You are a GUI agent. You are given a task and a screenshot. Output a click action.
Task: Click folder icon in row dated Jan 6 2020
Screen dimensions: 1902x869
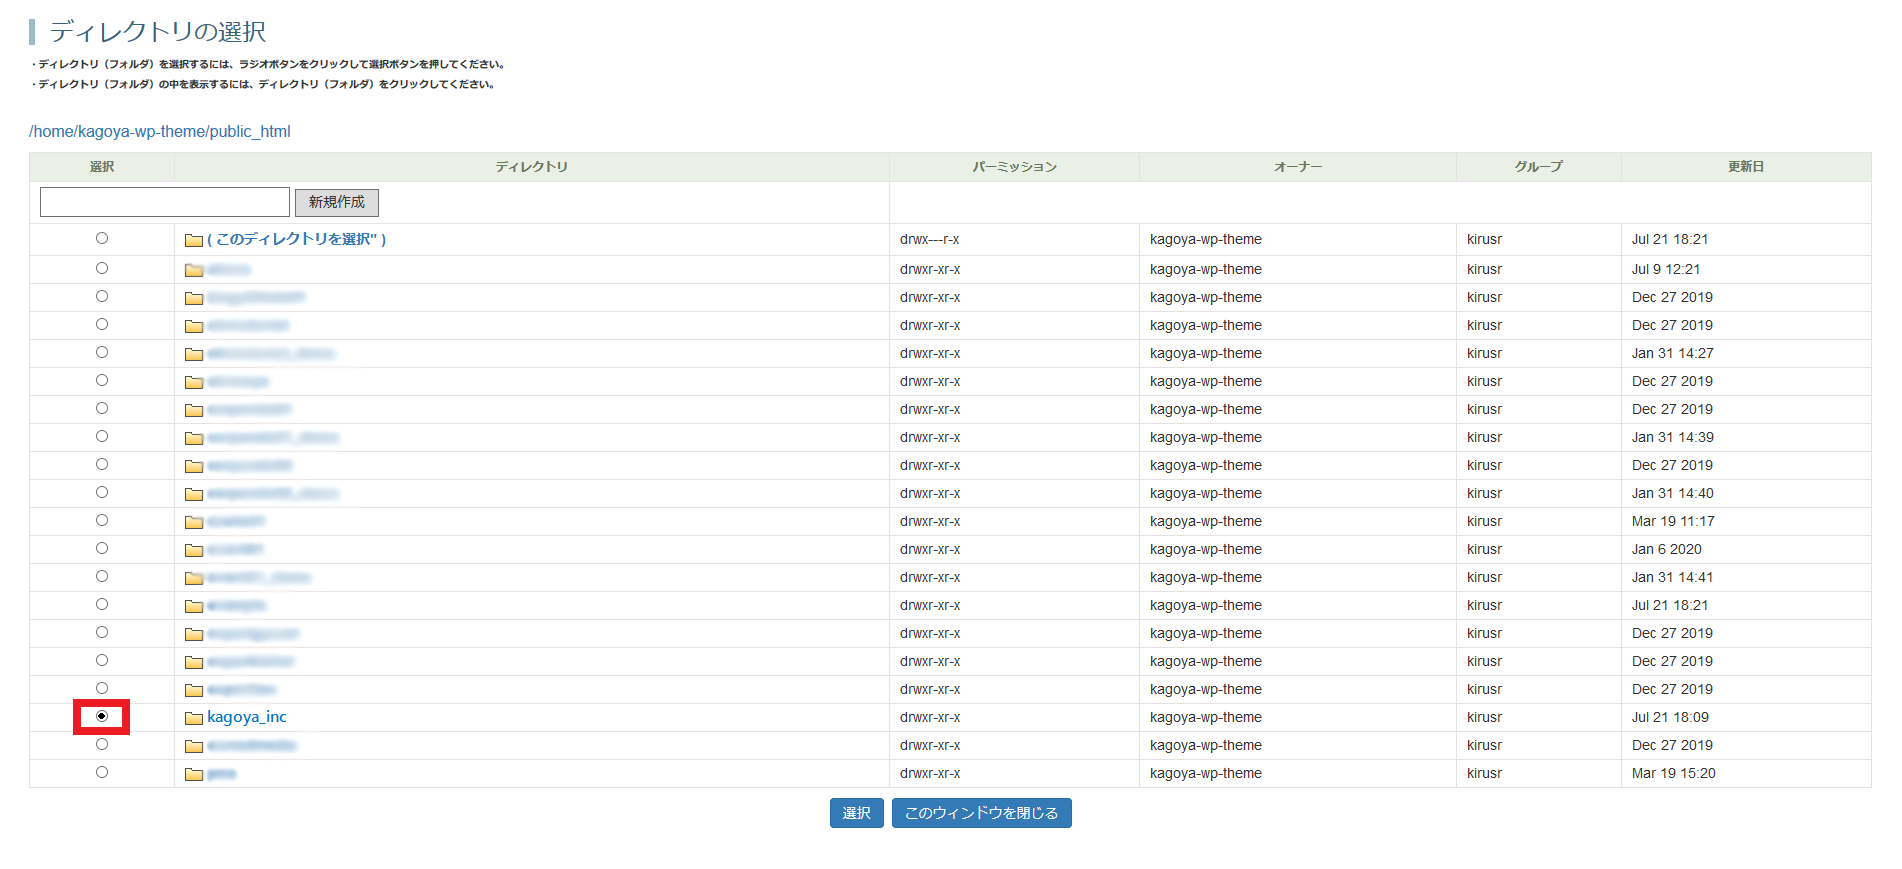click(194, 550)
